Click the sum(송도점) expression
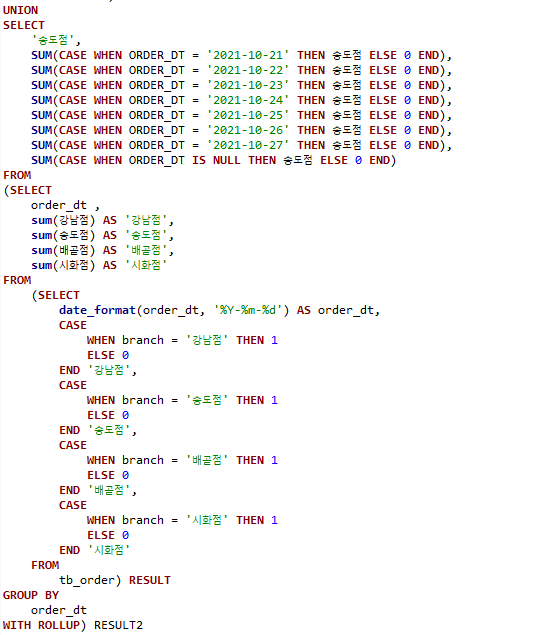Screen dimensions: 538x635 [x=63, y=235]
